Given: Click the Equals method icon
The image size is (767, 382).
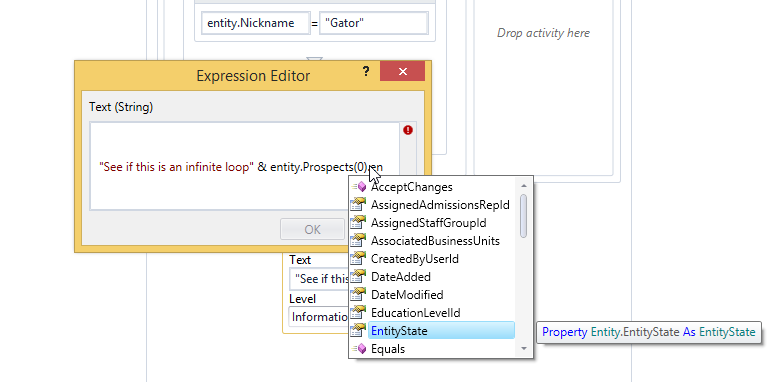Looking at the screenshot, I should [359, 349].
